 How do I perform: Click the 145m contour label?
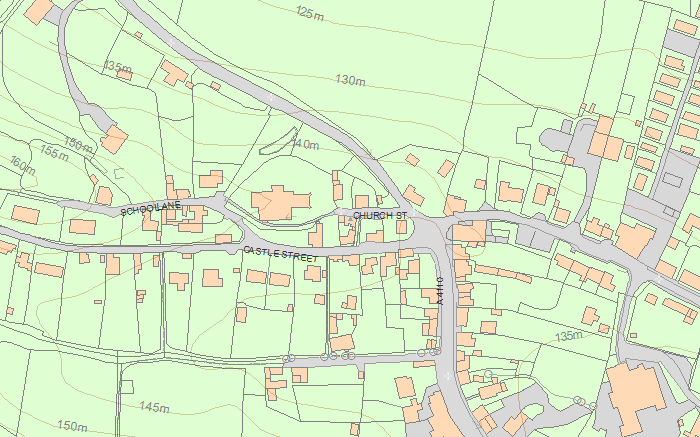click(x=154, y=407)
